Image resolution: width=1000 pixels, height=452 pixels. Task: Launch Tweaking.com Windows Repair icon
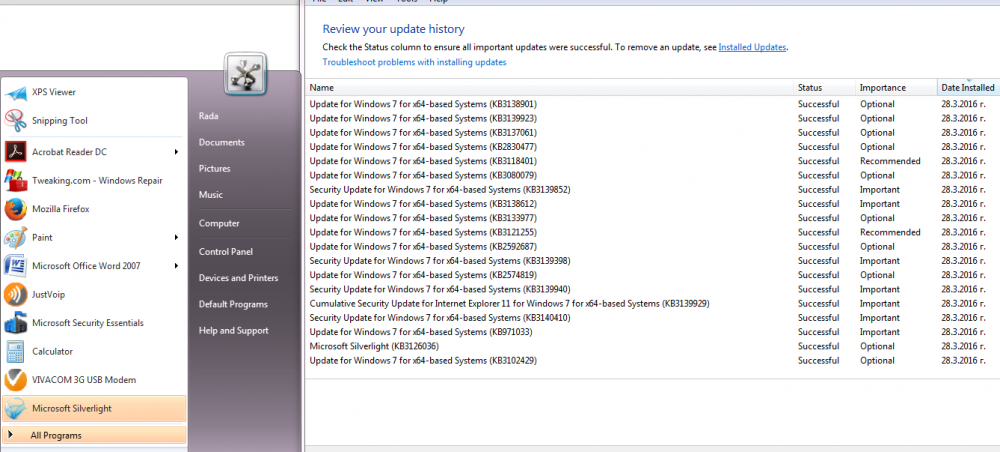pos(15,180)
